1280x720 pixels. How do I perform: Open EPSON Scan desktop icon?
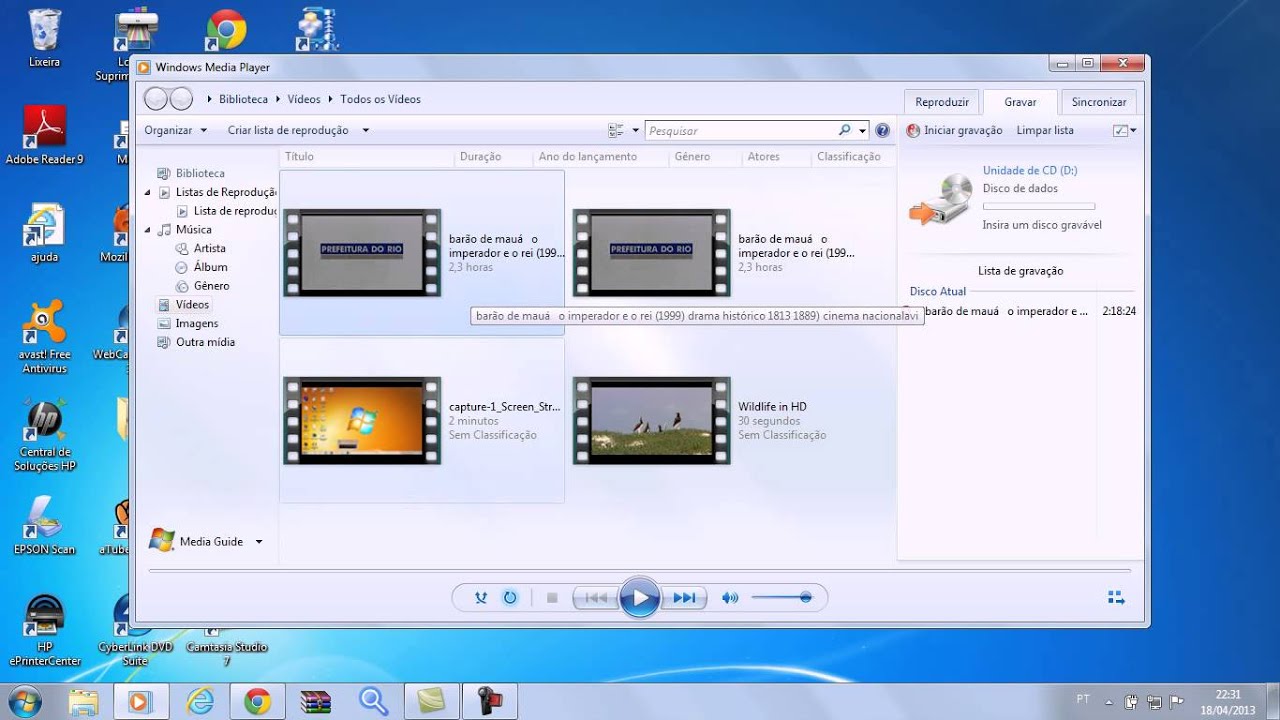44,526
